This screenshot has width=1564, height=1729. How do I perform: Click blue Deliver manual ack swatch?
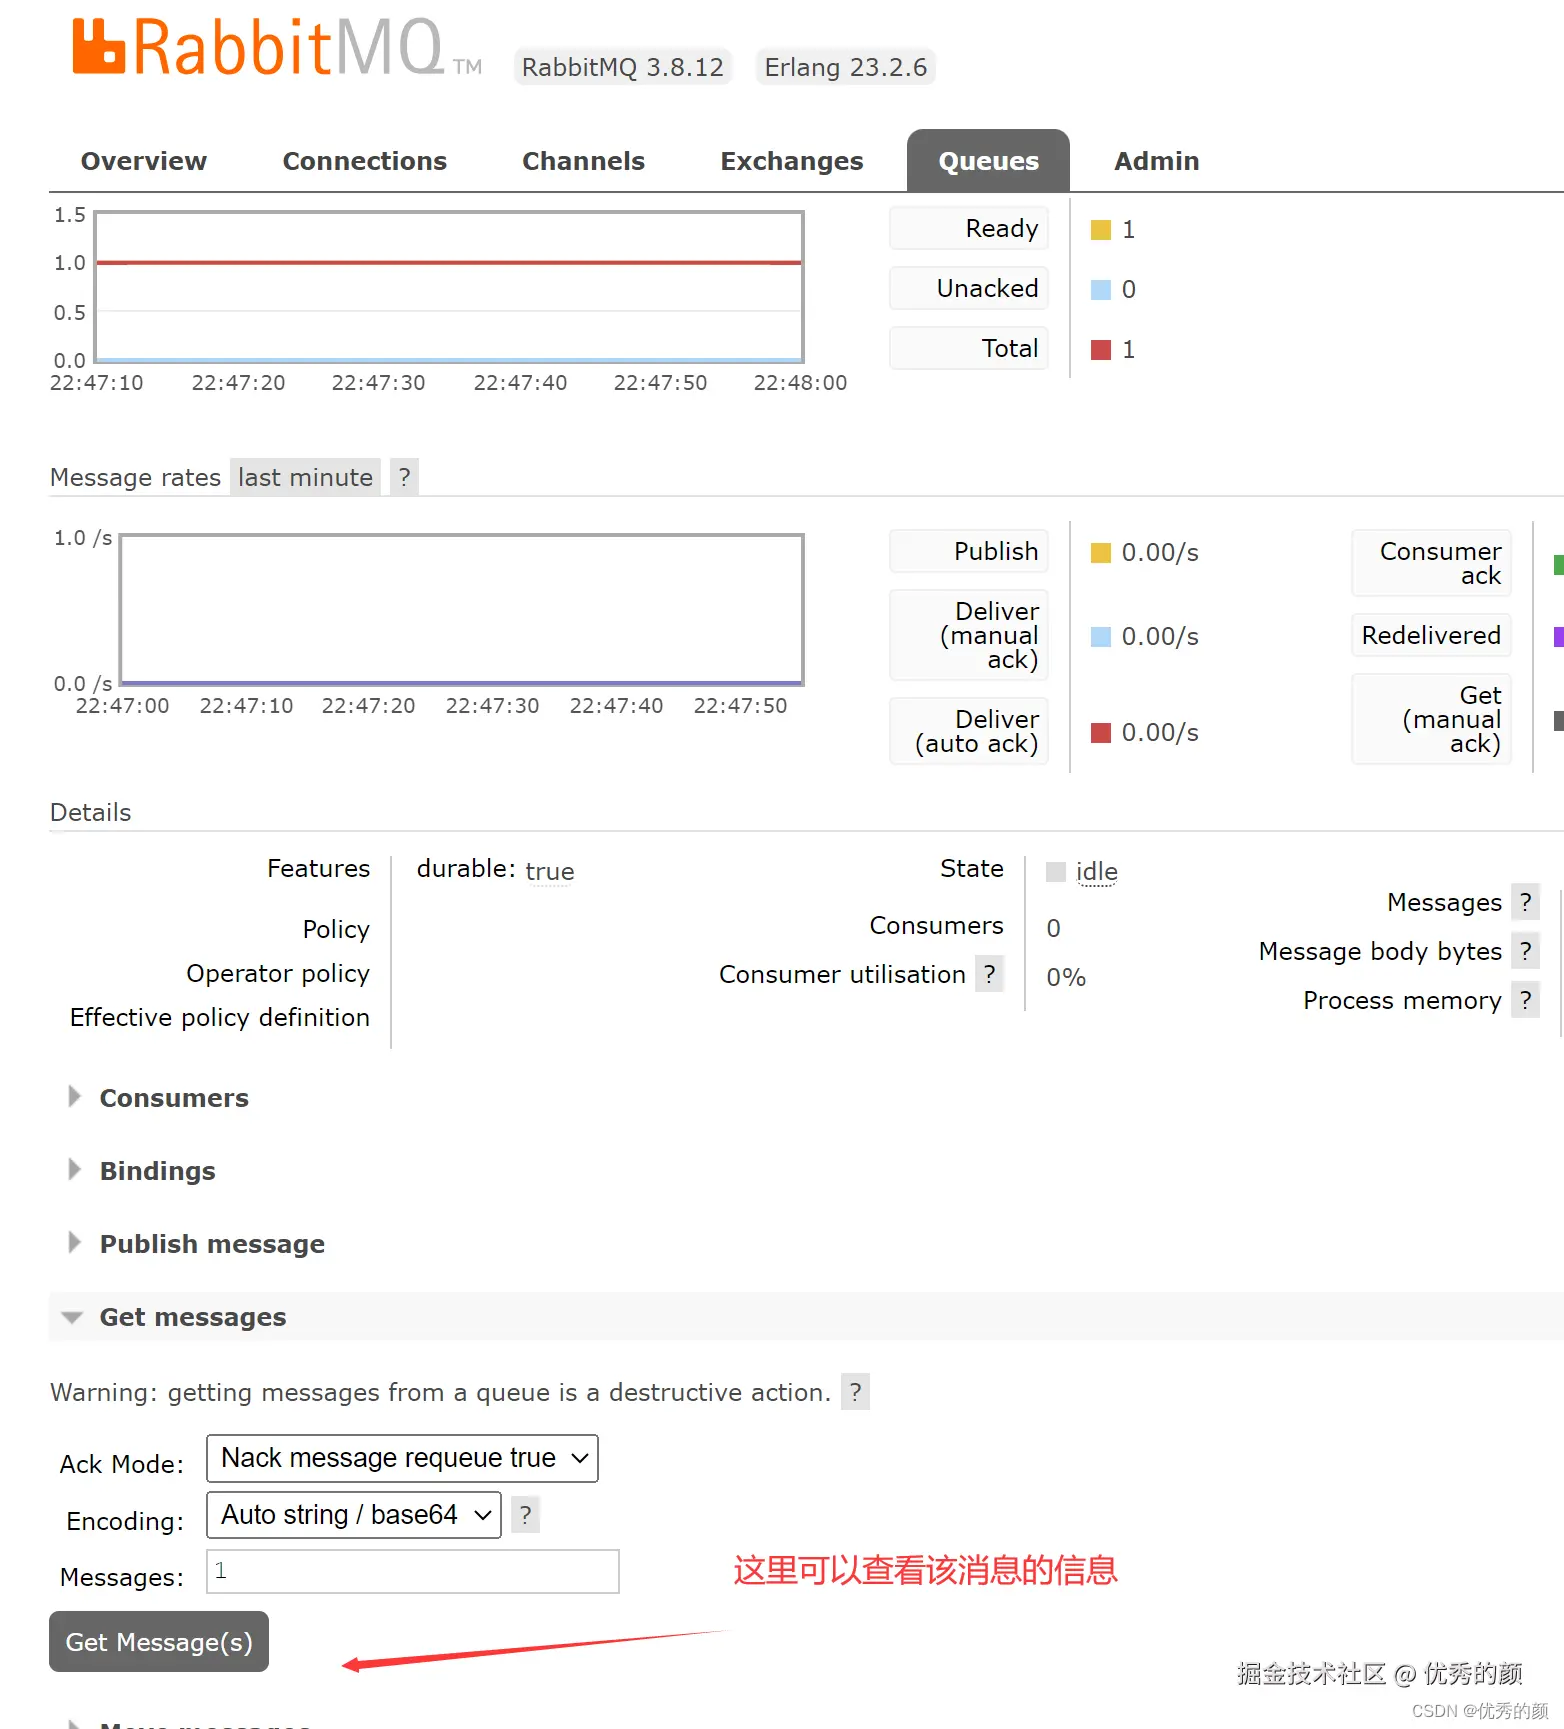(1101, 637)
